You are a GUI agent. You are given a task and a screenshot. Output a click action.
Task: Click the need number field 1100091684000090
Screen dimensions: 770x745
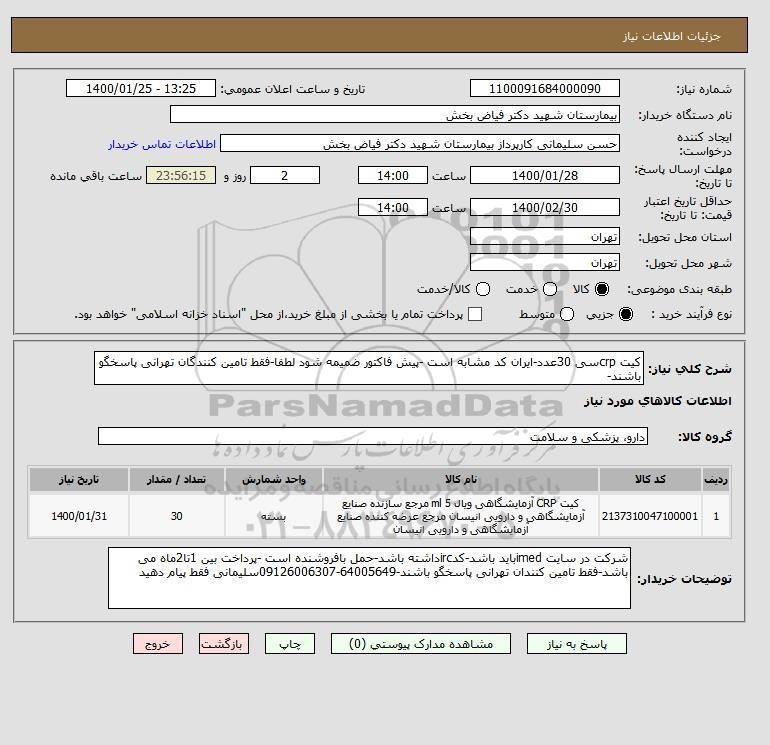545,88
